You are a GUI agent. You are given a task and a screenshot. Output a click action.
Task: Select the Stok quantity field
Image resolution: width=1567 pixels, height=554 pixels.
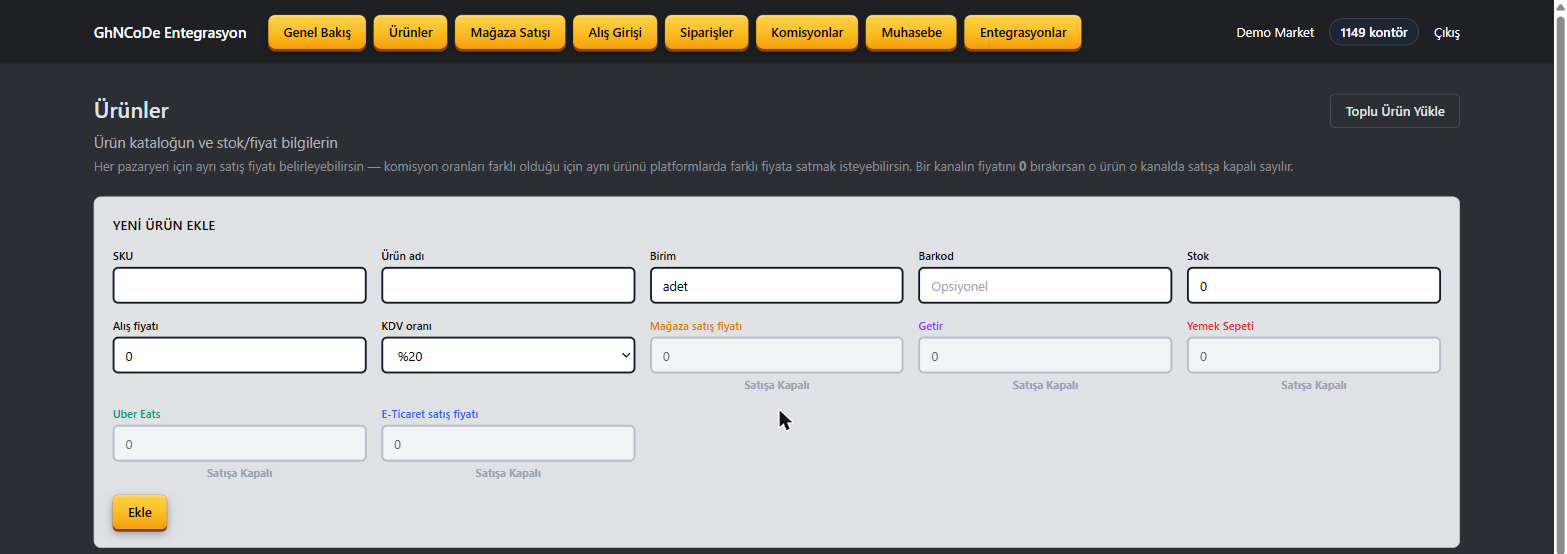1313,285
